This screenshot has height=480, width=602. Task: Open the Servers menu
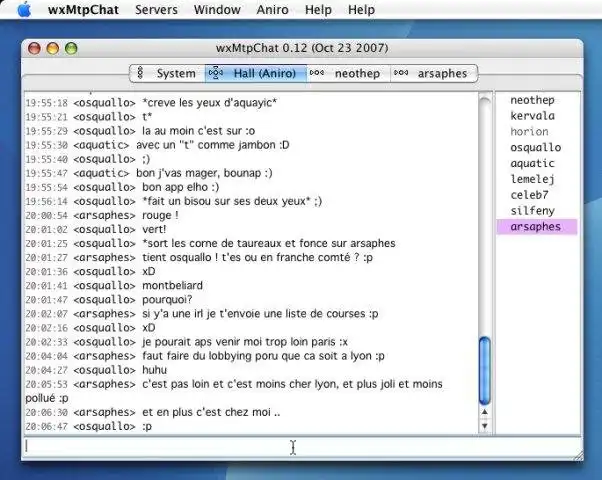coord(156,10)
